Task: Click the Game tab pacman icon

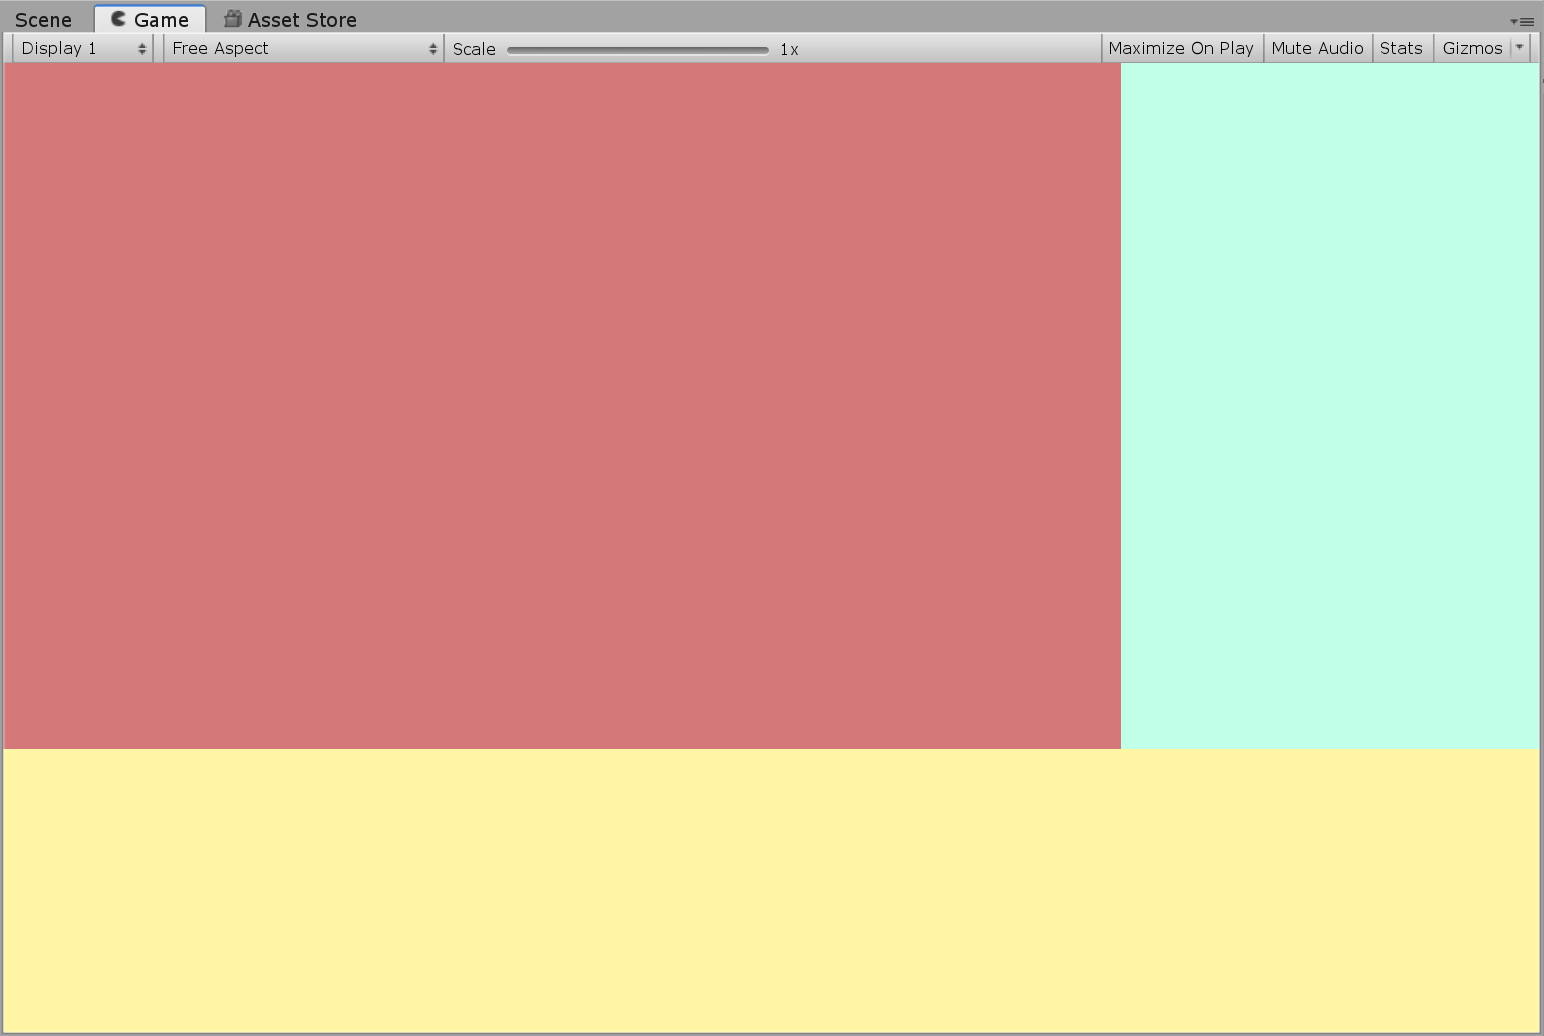Action: pos(118,18)
